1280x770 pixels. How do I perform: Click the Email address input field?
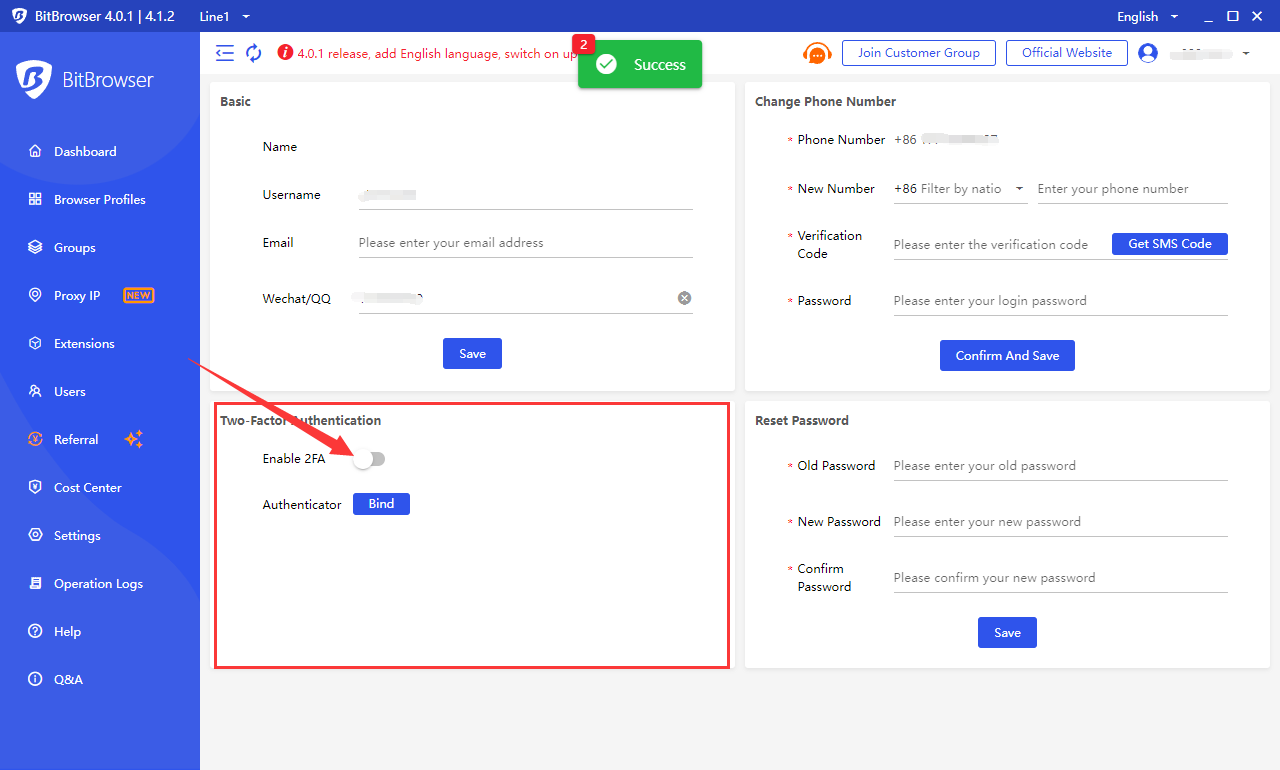[x=525, y=243]
